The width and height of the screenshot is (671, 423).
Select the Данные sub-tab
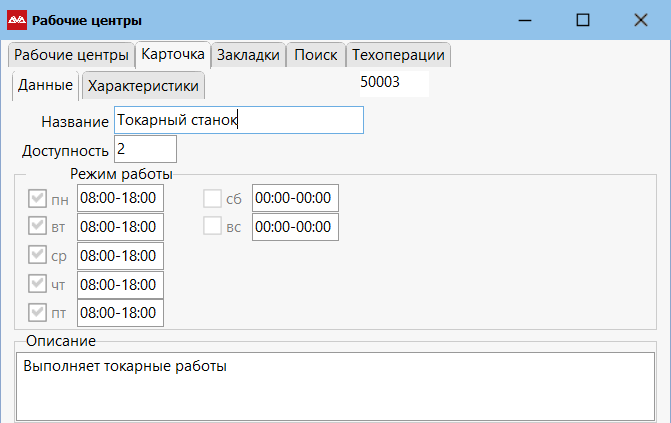(45, 86)
